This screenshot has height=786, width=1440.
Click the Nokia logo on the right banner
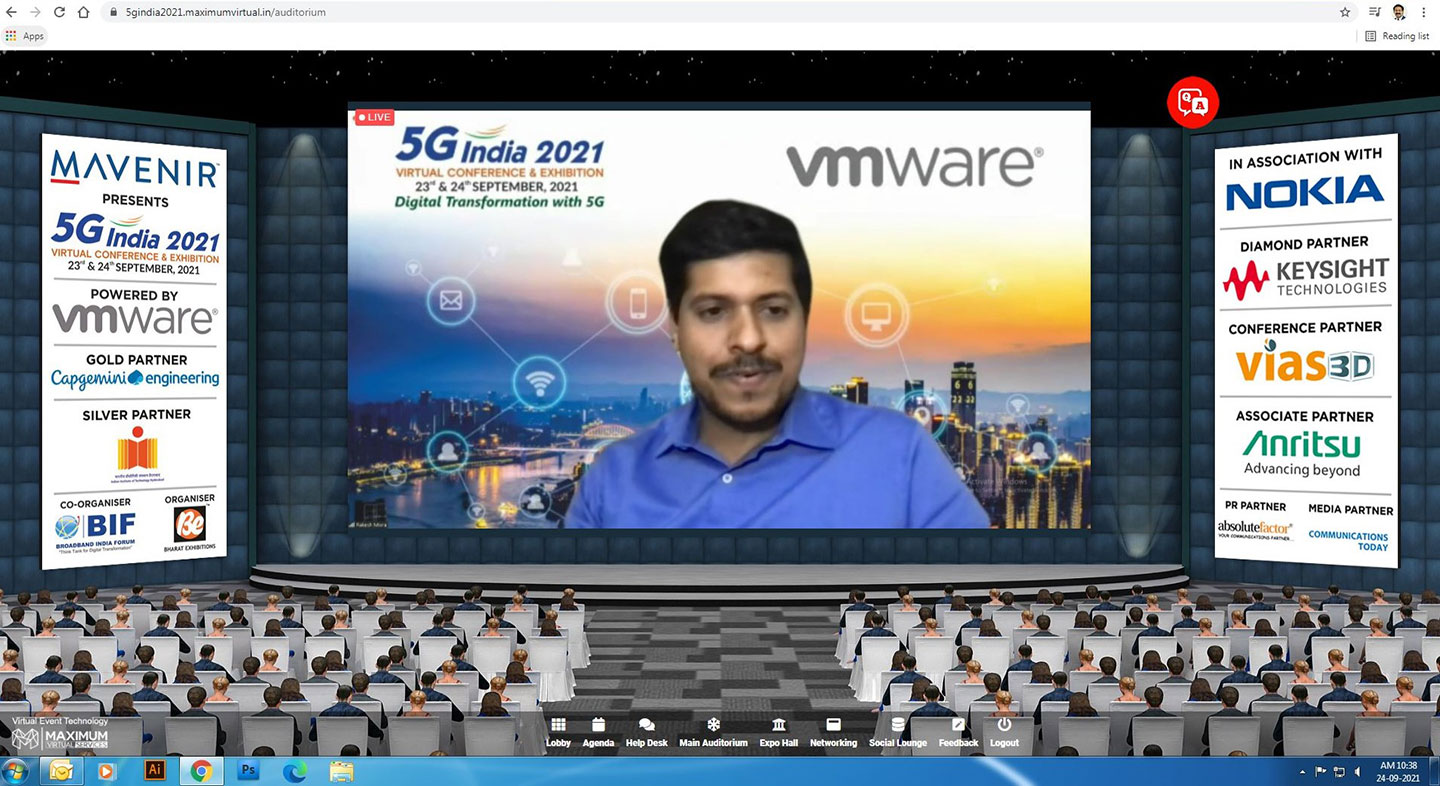[1306, 192]
